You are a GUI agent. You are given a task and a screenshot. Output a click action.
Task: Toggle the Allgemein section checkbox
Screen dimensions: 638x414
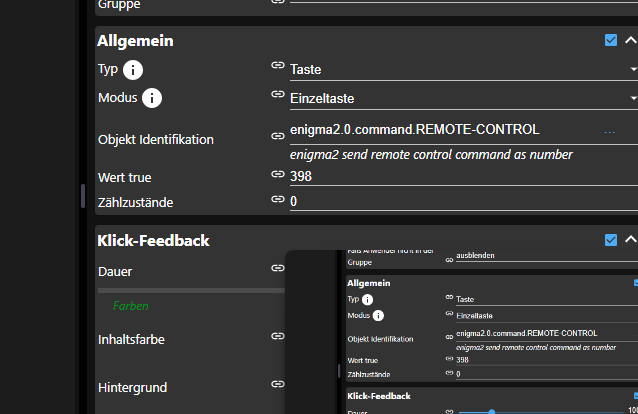click(x=611, y=41)
